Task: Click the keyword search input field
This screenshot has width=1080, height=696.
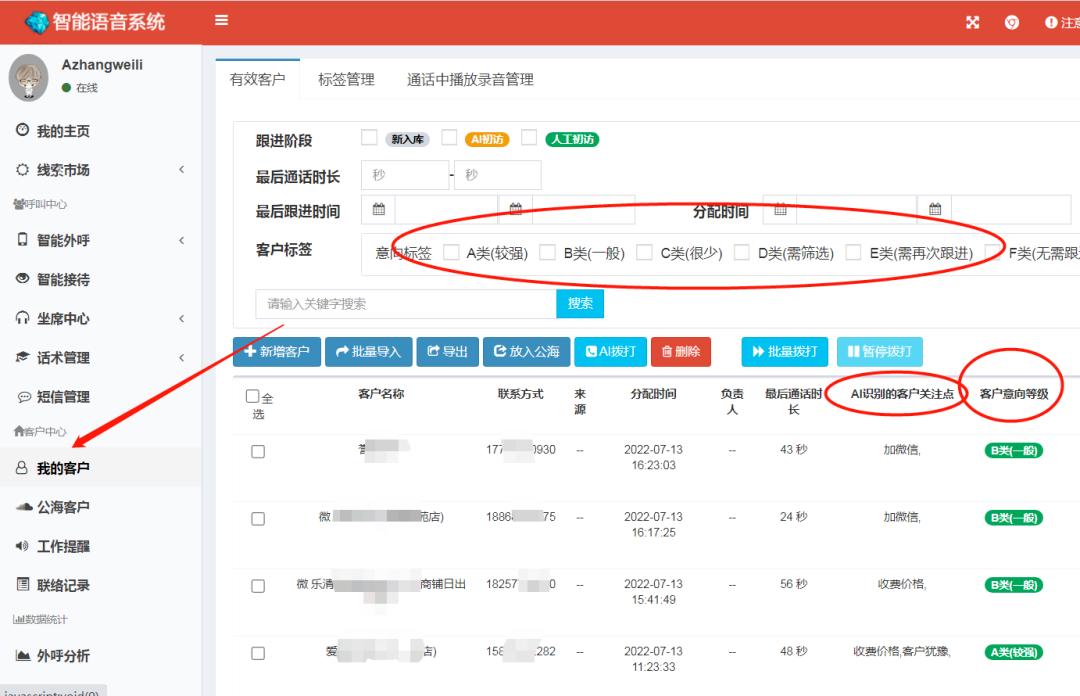Action: point(405,304)
